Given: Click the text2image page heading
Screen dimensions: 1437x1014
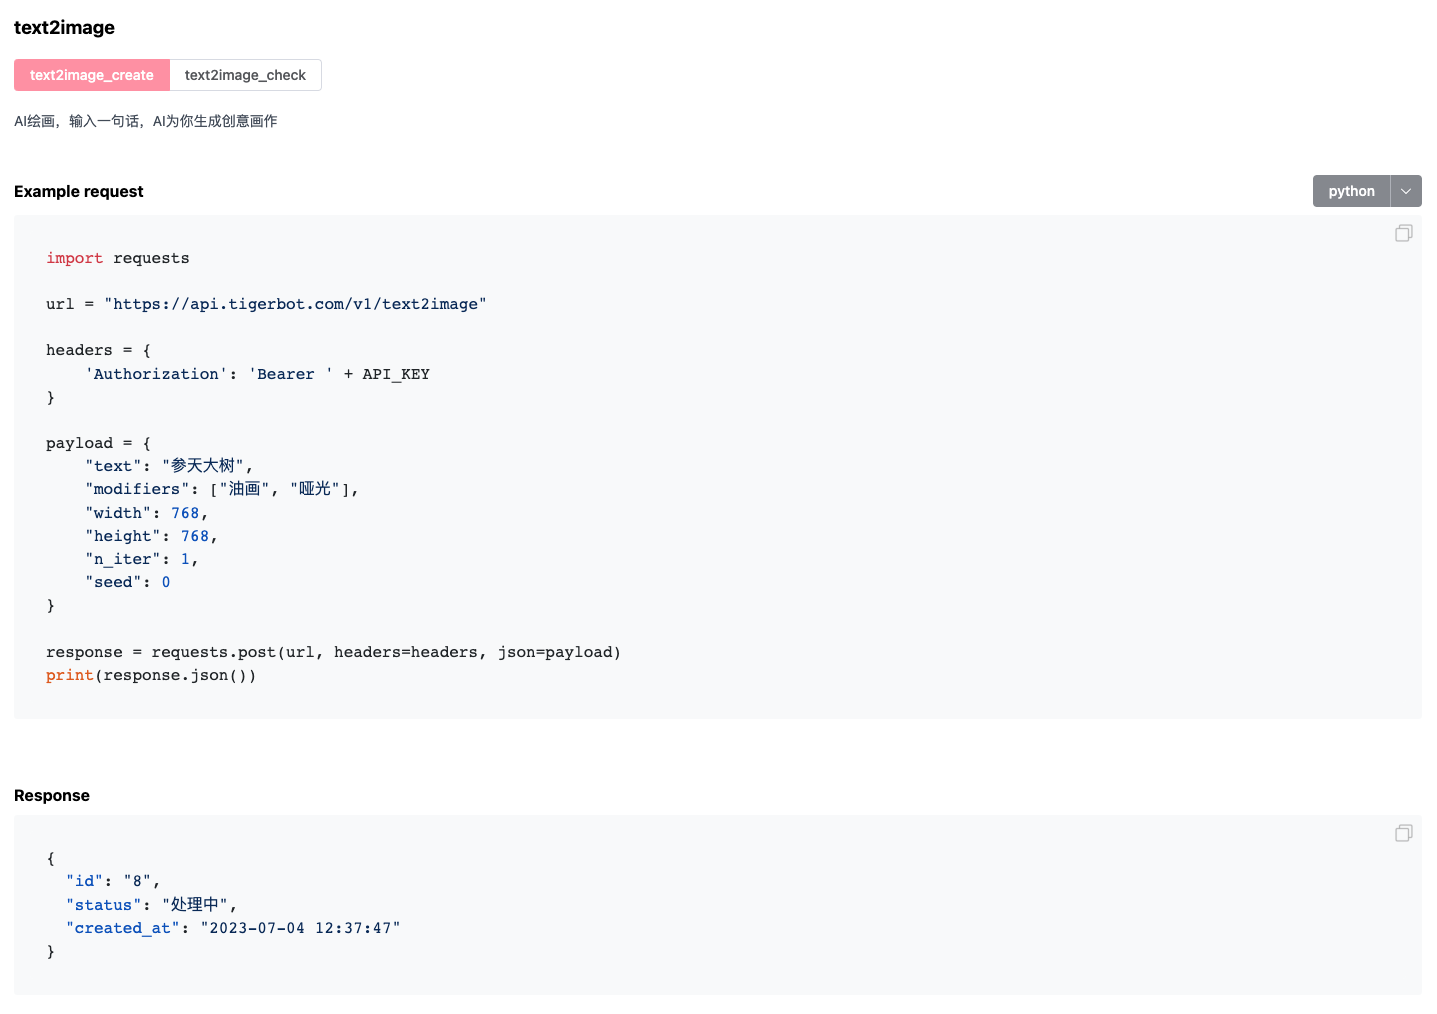Looking at the screenshot, I should click(64, 28).
